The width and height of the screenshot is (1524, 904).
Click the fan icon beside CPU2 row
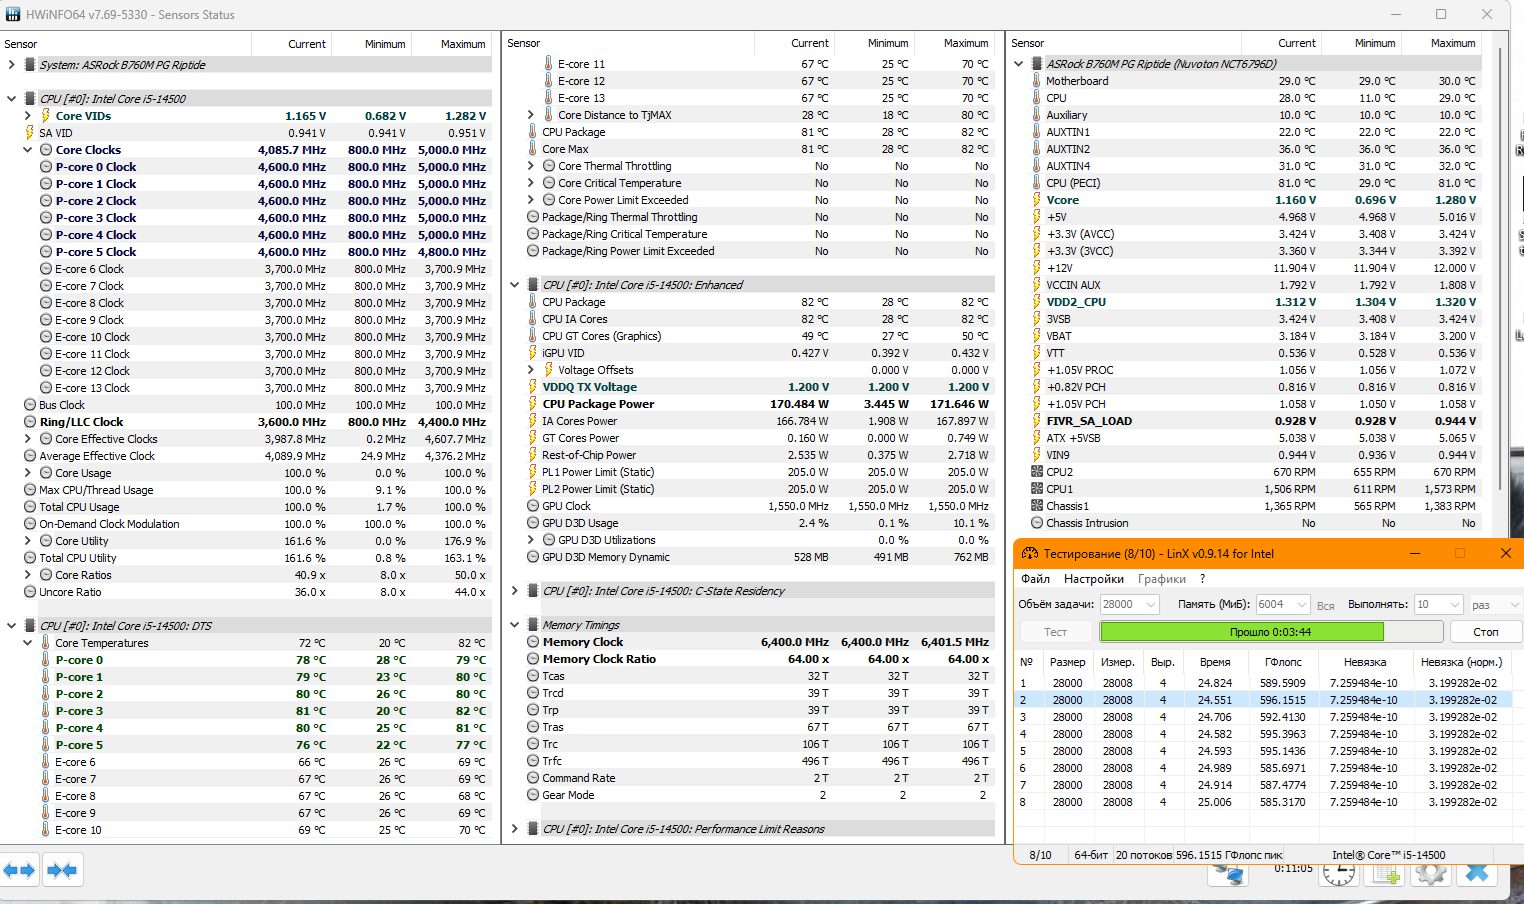(x=1037, y=472)
